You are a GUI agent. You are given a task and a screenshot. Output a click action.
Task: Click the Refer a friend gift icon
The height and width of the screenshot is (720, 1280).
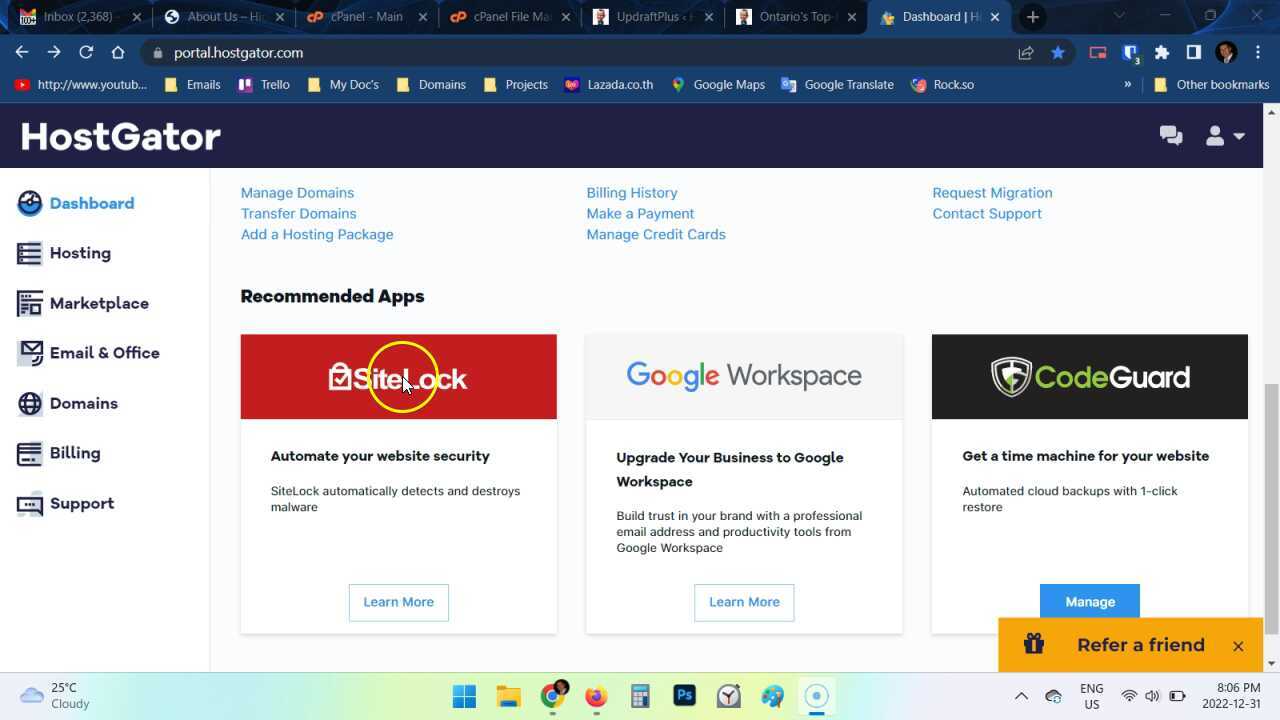[1034, 644]
